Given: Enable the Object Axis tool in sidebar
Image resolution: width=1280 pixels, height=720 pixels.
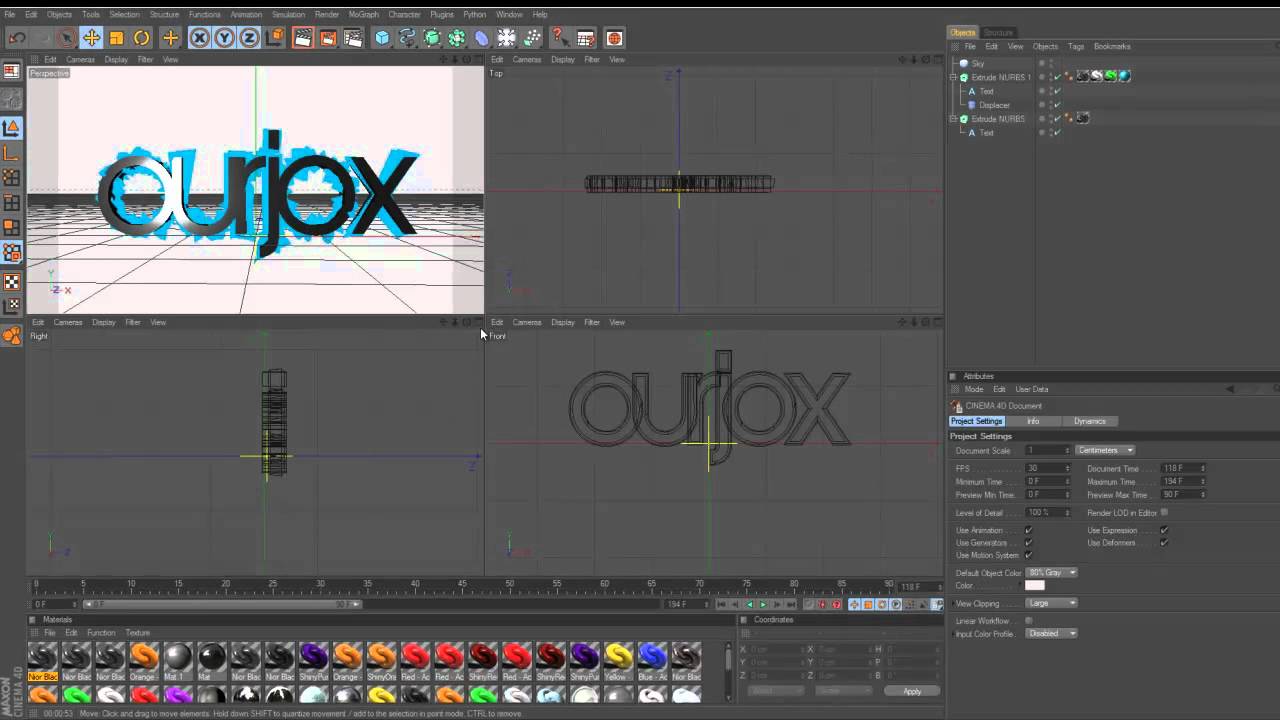Looking at the screenshot, I should point(12,153).
